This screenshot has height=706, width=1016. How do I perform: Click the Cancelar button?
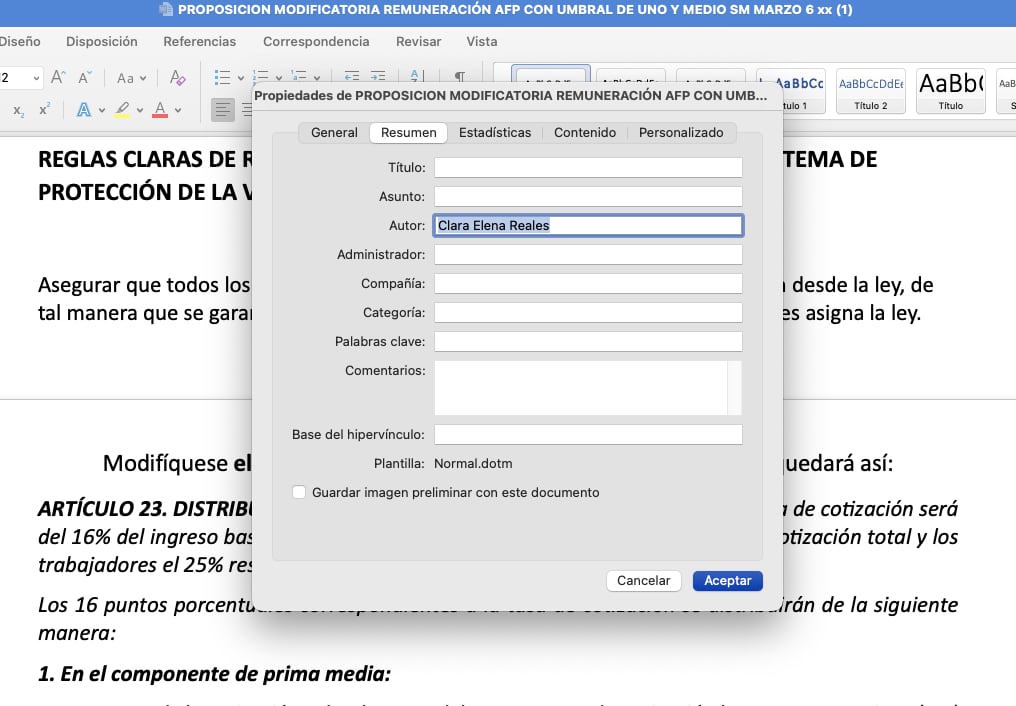[x=643, y=580]
